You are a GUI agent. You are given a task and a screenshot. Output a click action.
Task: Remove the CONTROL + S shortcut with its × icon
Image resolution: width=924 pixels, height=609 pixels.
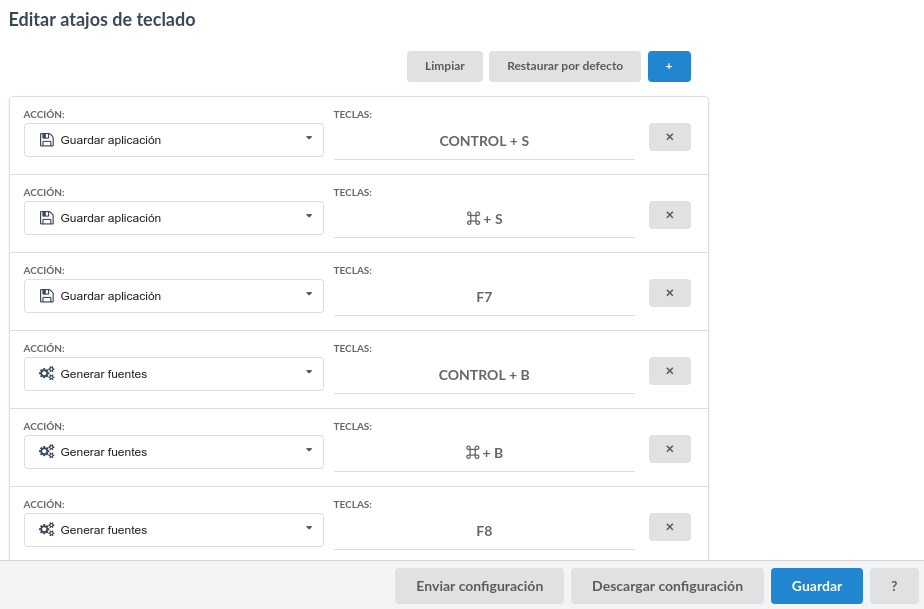(669, 137)
